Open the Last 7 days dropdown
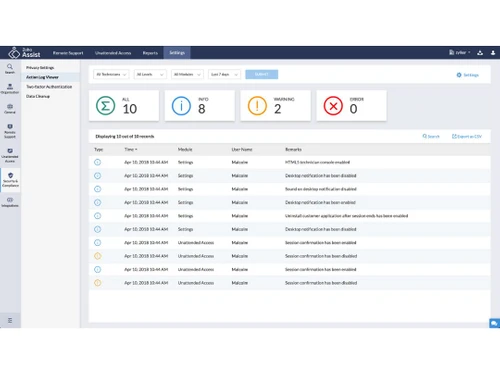The width and height of the screenshot is (500, 375). pyautogui.click(x=224, y=74)
